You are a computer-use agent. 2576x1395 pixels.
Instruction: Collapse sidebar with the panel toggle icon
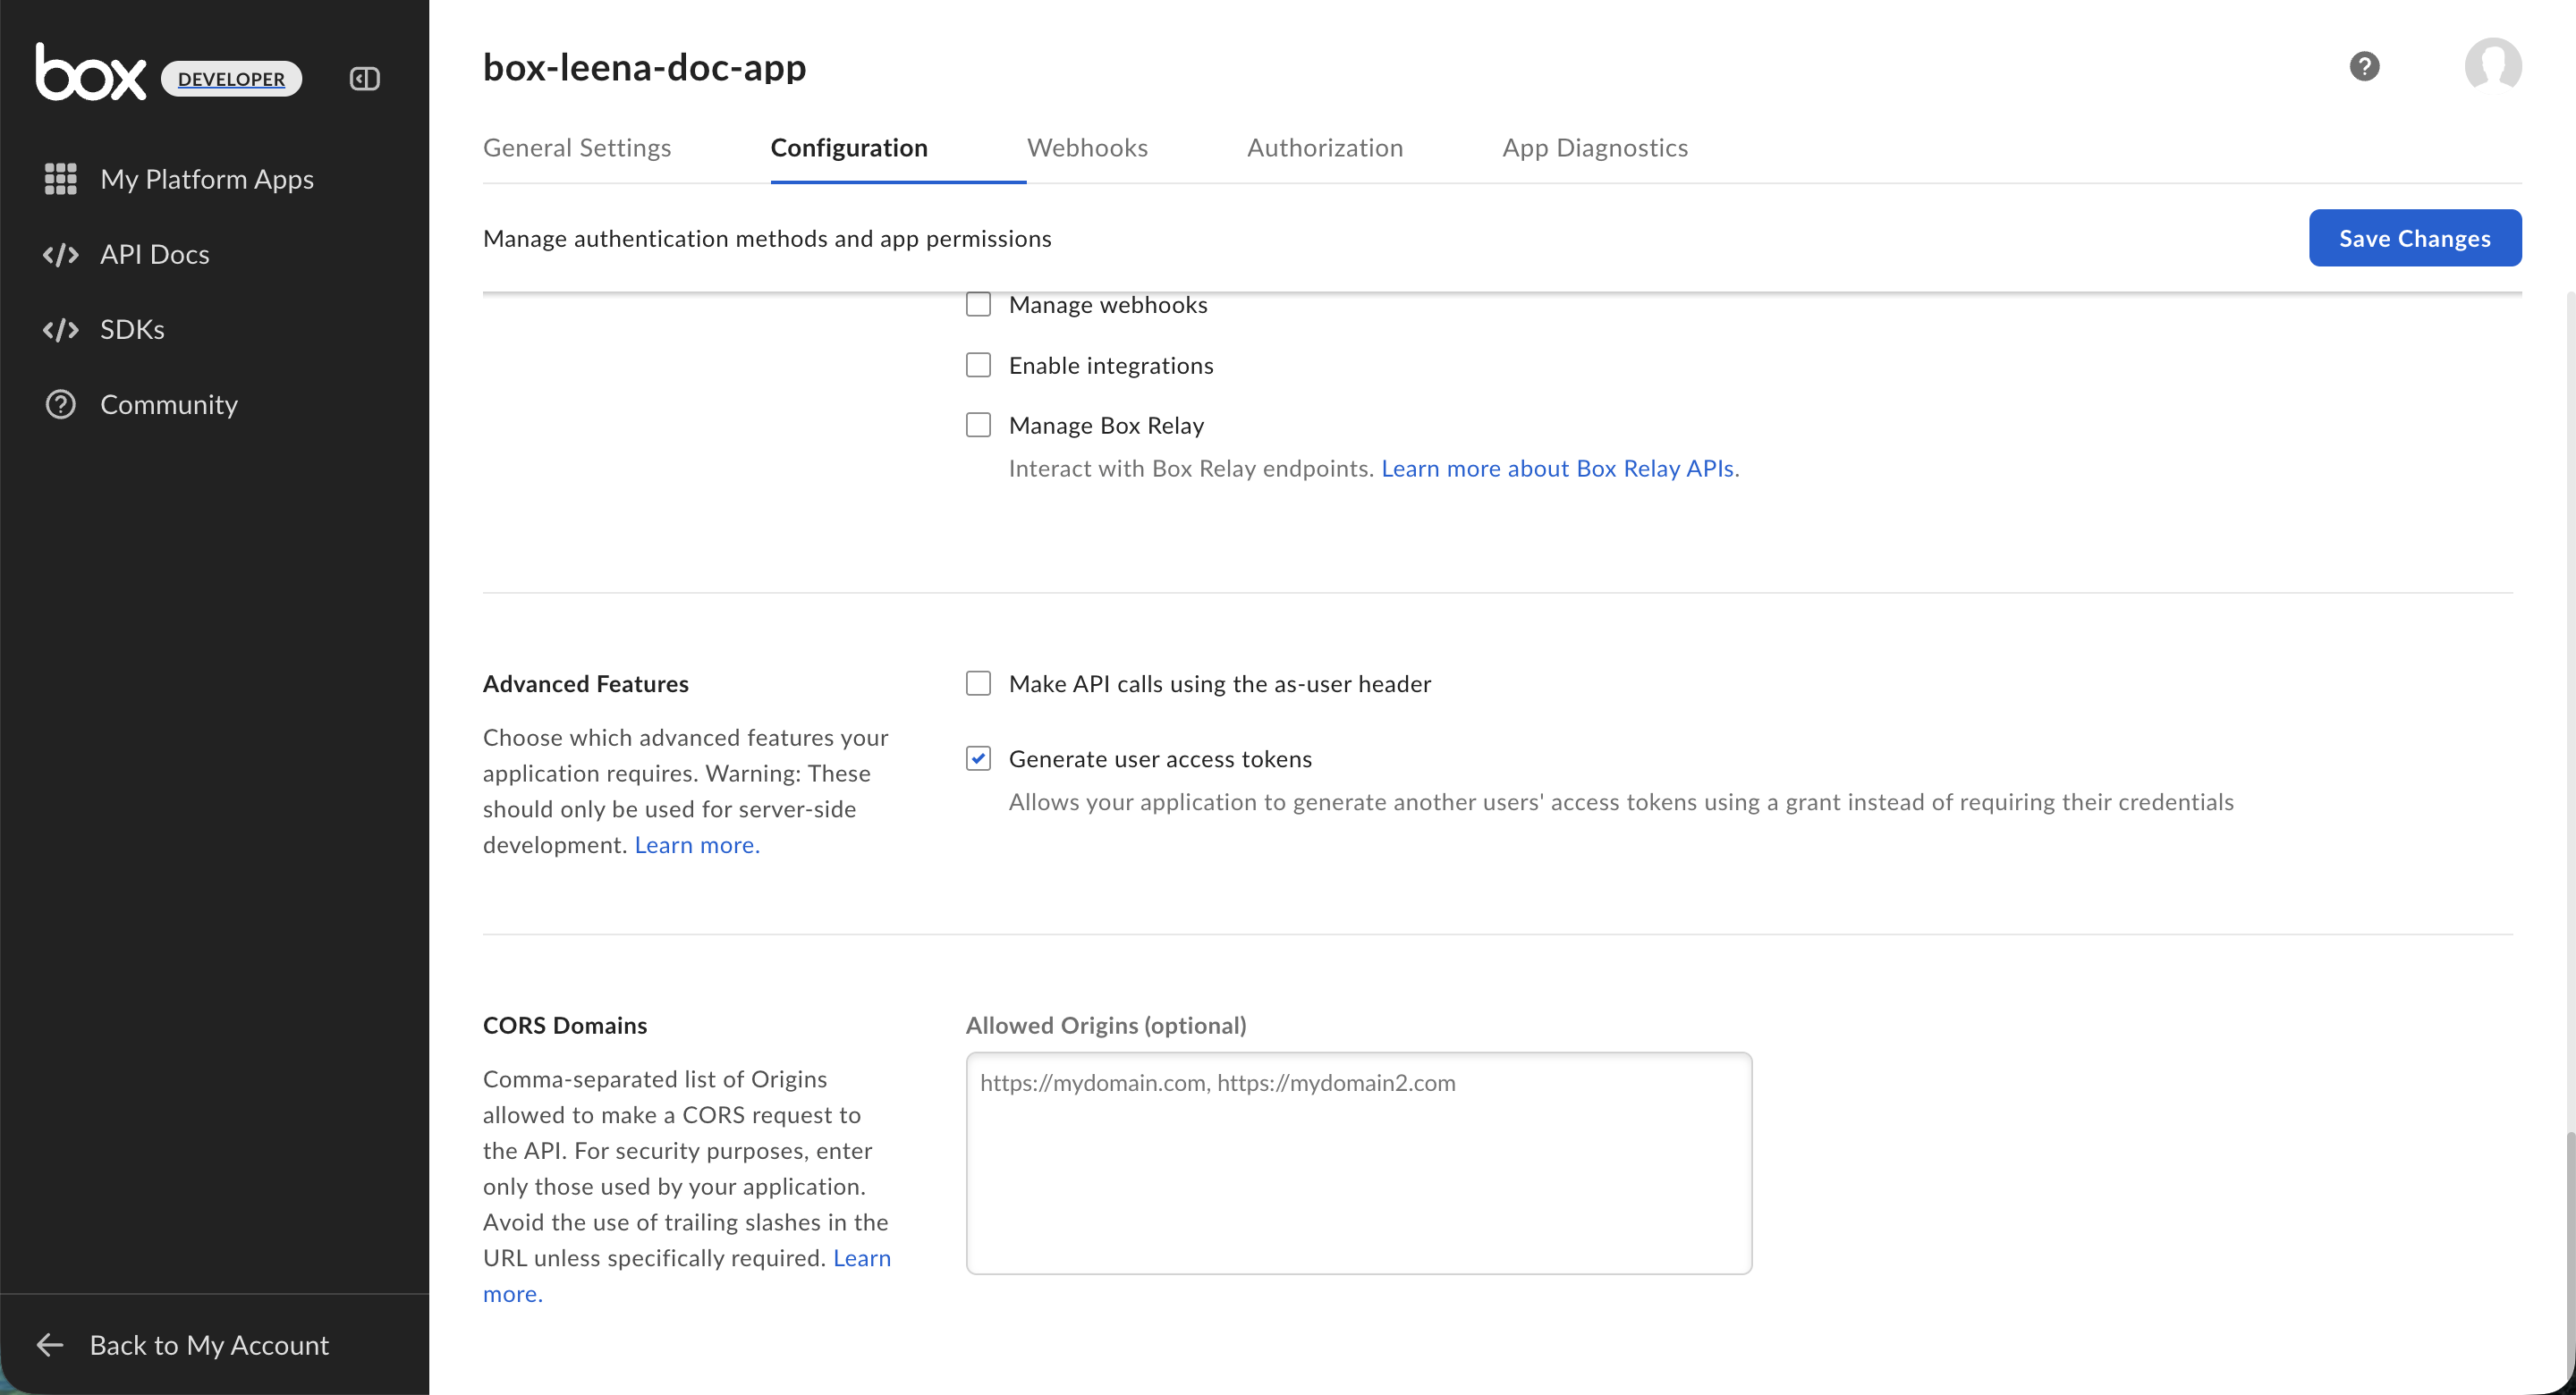coord(364,78)
